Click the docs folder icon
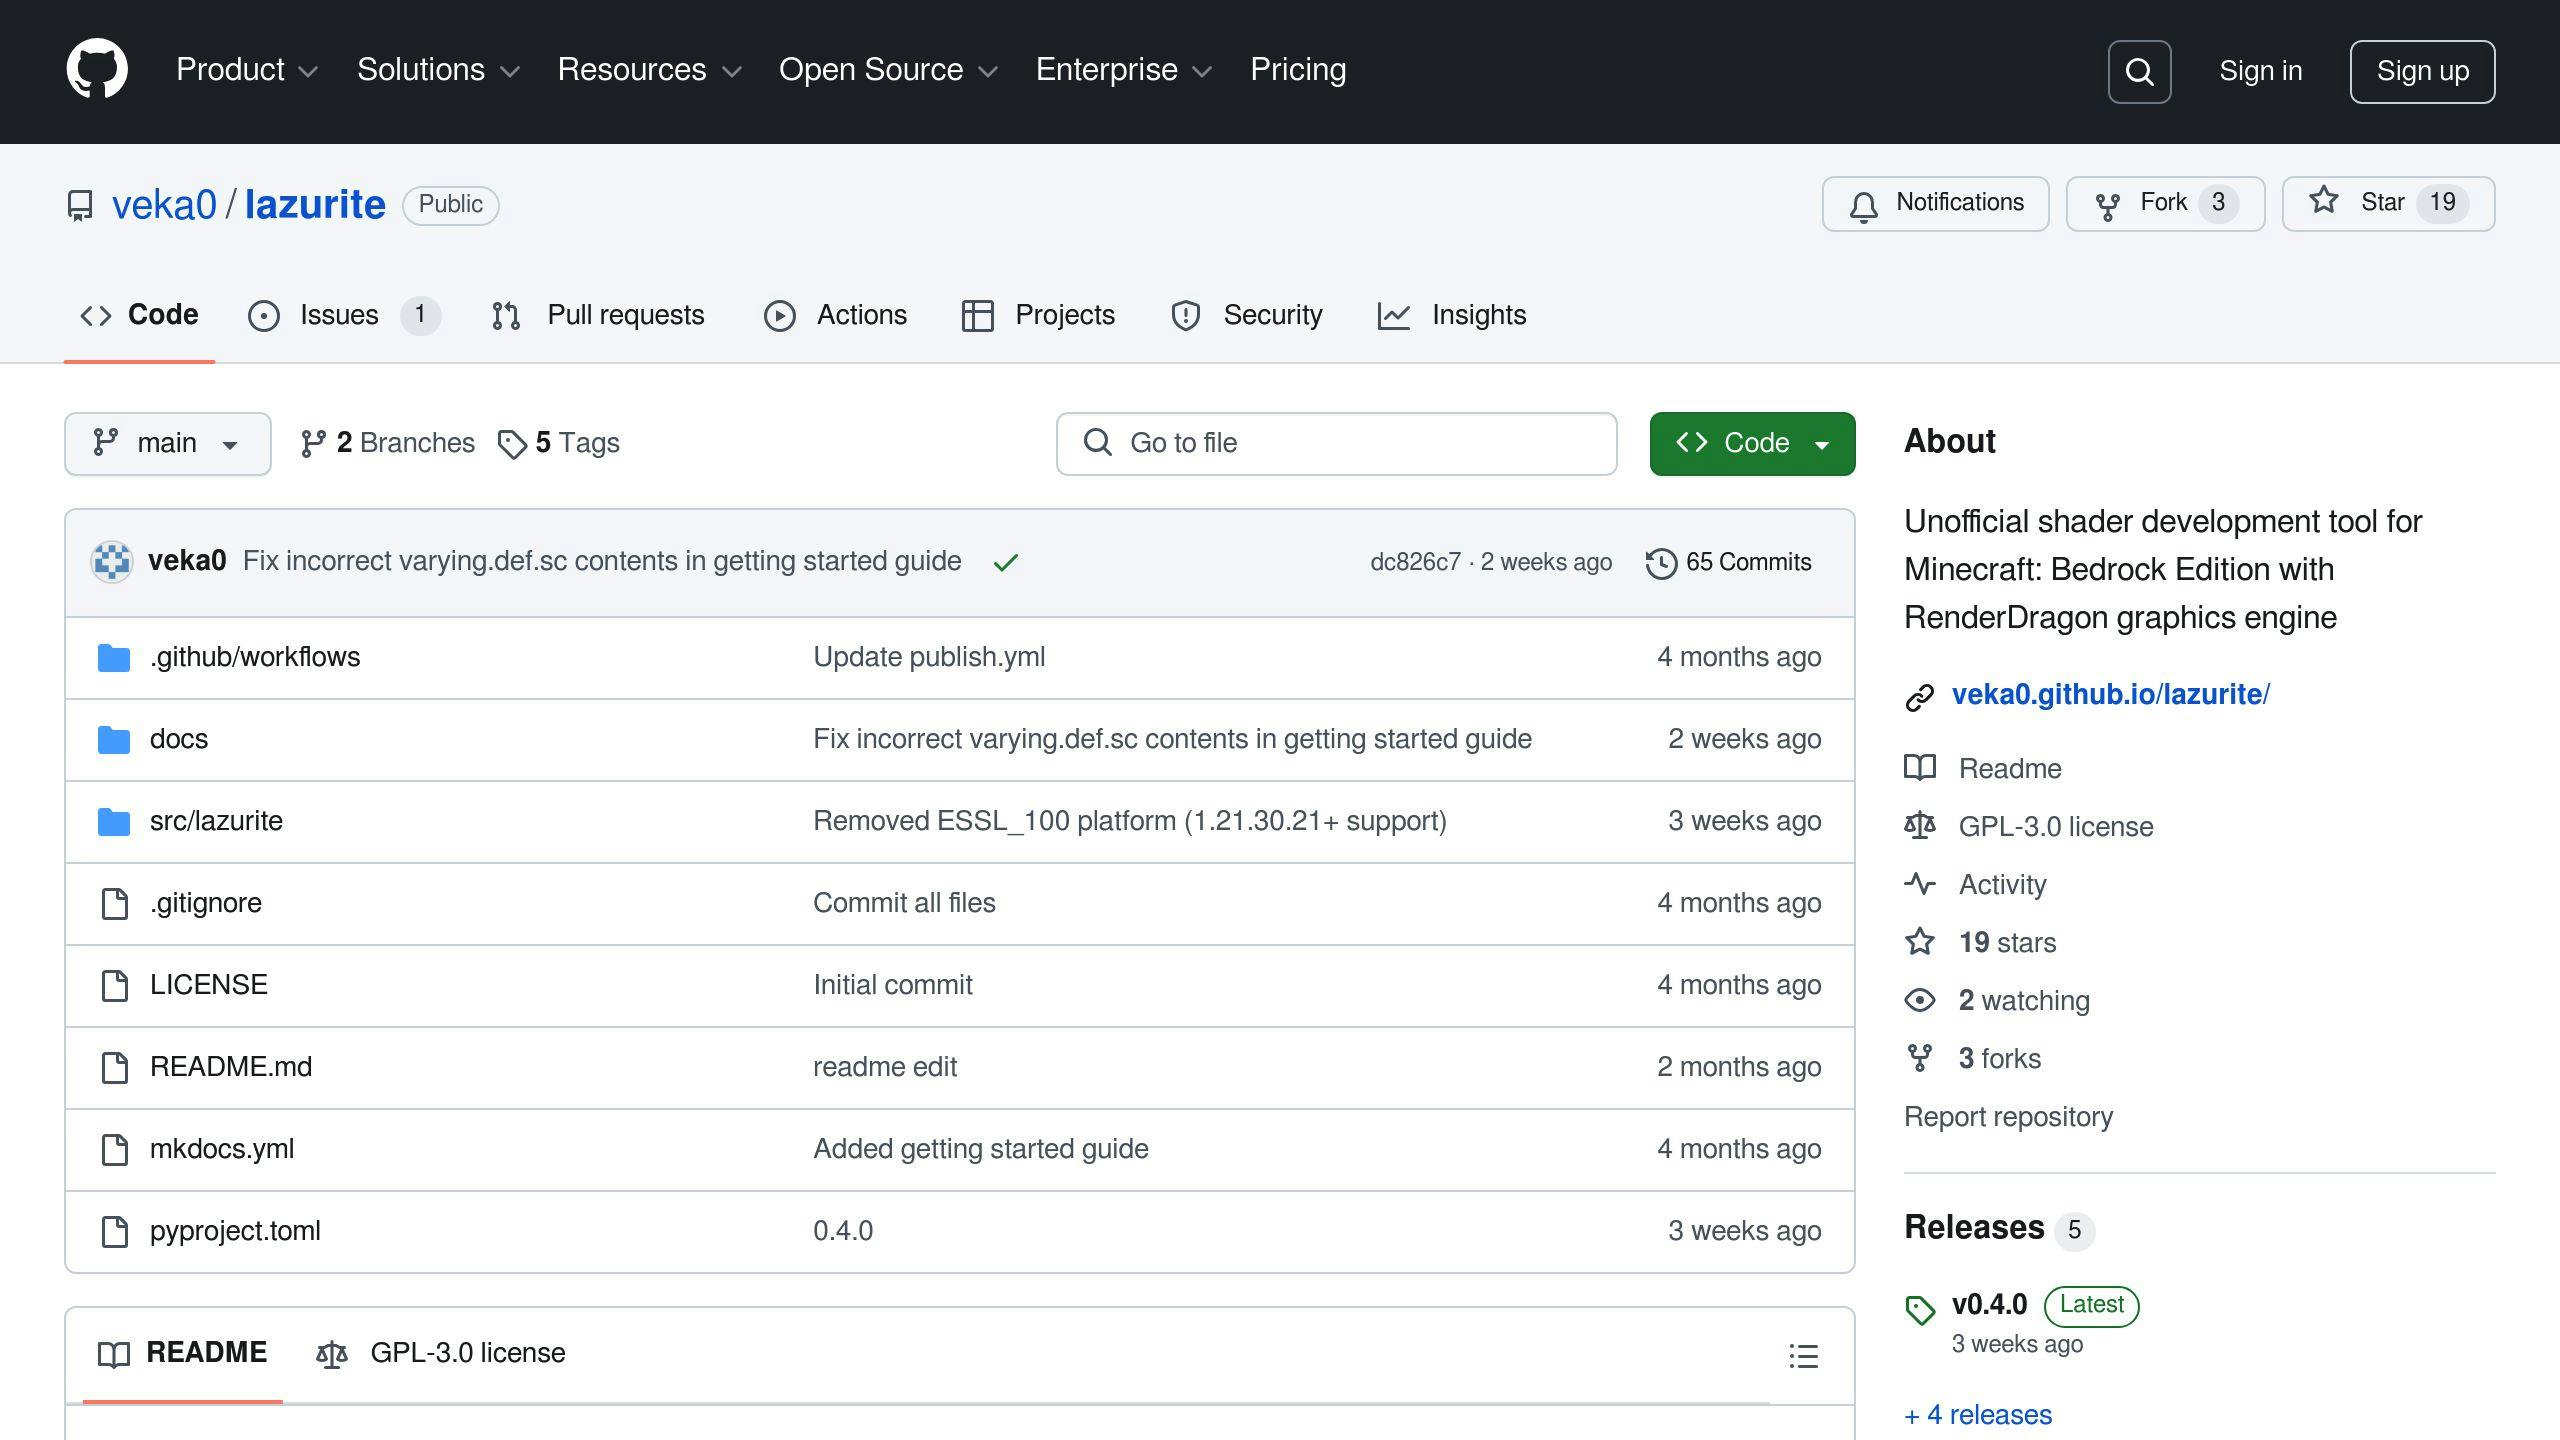Screen dimensions: 2560x1440 tap(114, 740)
